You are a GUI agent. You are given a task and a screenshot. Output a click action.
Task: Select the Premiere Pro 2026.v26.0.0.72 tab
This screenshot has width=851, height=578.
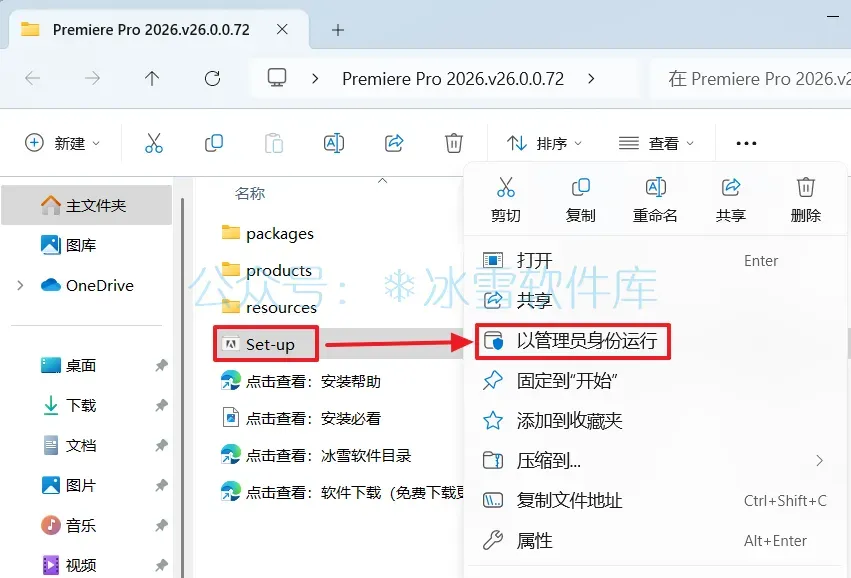click(151, 29)
